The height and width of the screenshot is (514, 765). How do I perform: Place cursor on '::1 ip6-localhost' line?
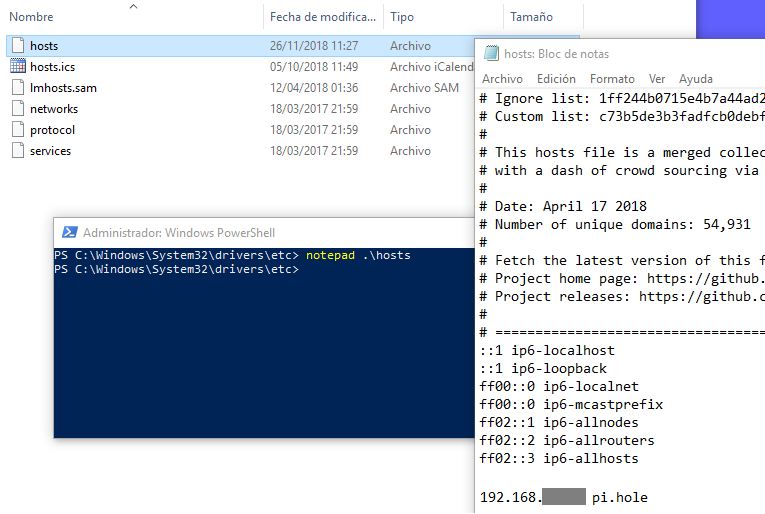[x=547, y=350]
